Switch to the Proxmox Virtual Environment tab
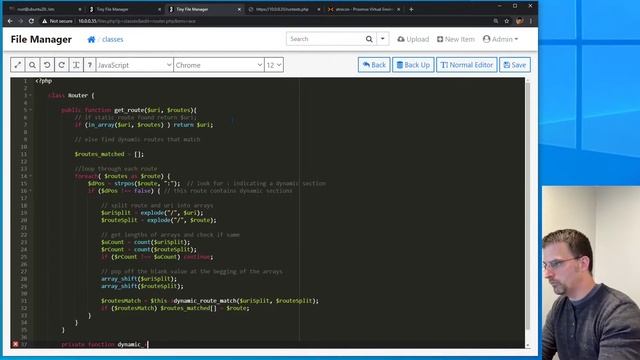640x360 pixels. 362,9
